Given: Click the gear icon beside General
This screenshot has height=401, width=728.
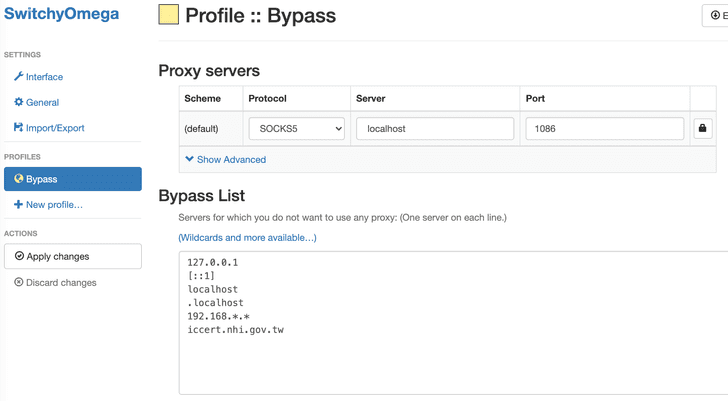Looking at the screenshot, I should [18, 102].
